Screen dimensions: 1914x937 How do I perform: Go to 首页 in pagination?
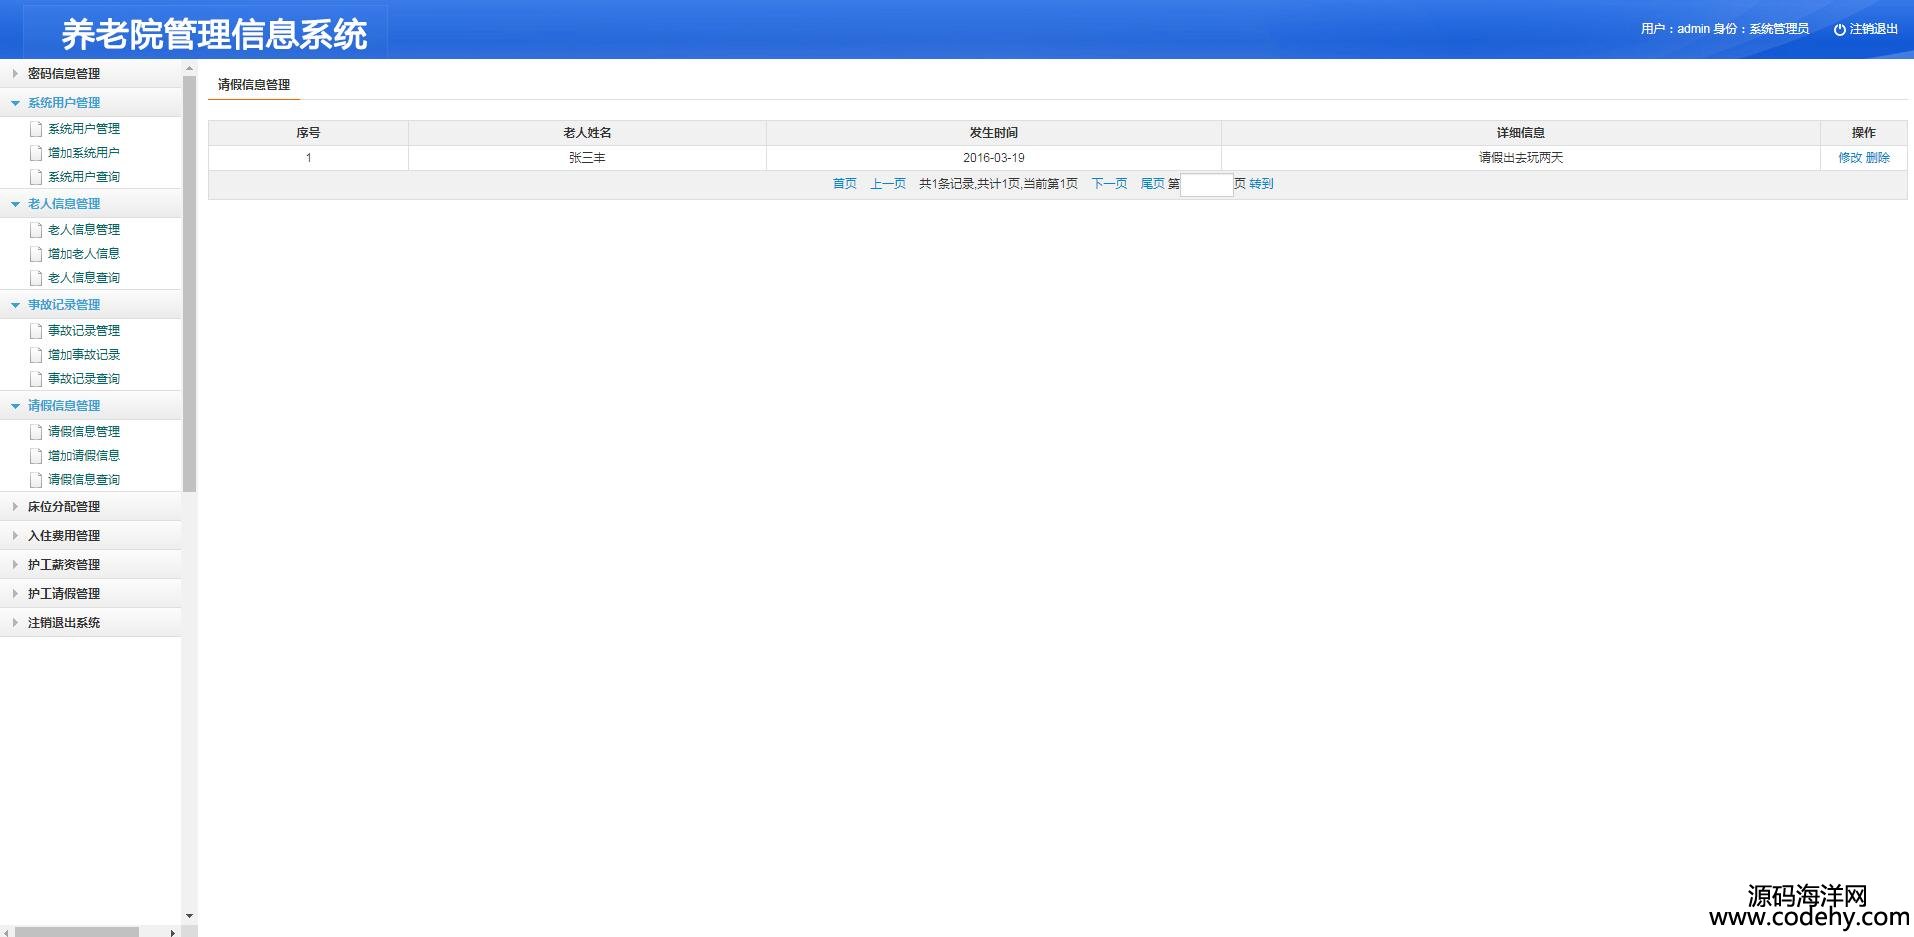click(x=845, y=184)
